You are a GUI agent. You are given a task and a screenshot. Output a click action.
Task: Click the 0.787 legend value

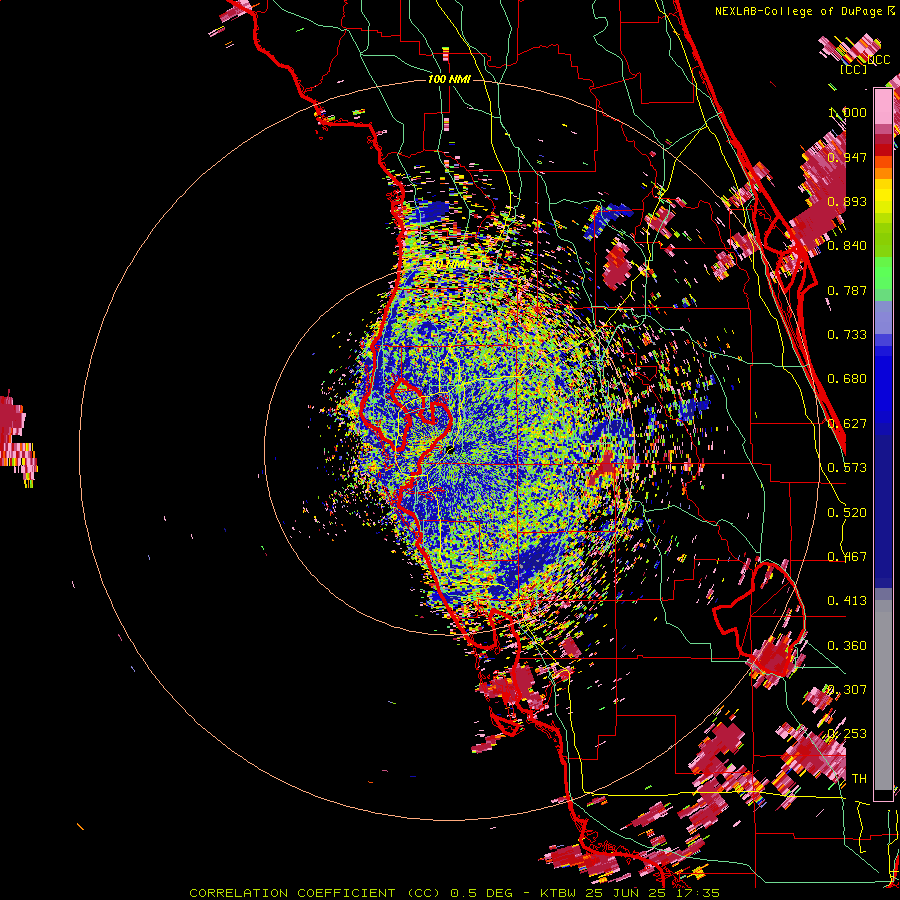point(848,290)
